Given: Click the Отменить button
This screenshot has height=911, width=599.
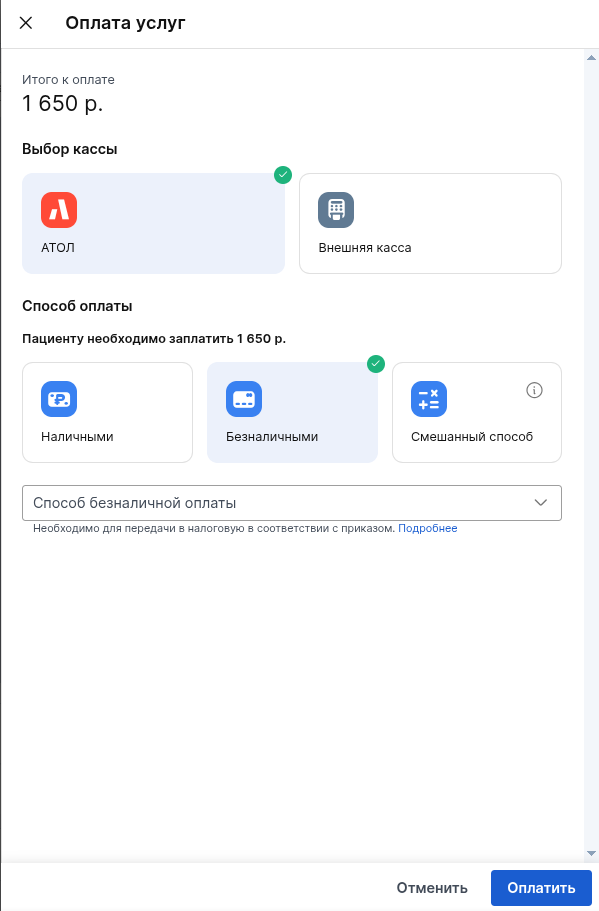Looking at the screenshot, I should click(x=432, y=888).
